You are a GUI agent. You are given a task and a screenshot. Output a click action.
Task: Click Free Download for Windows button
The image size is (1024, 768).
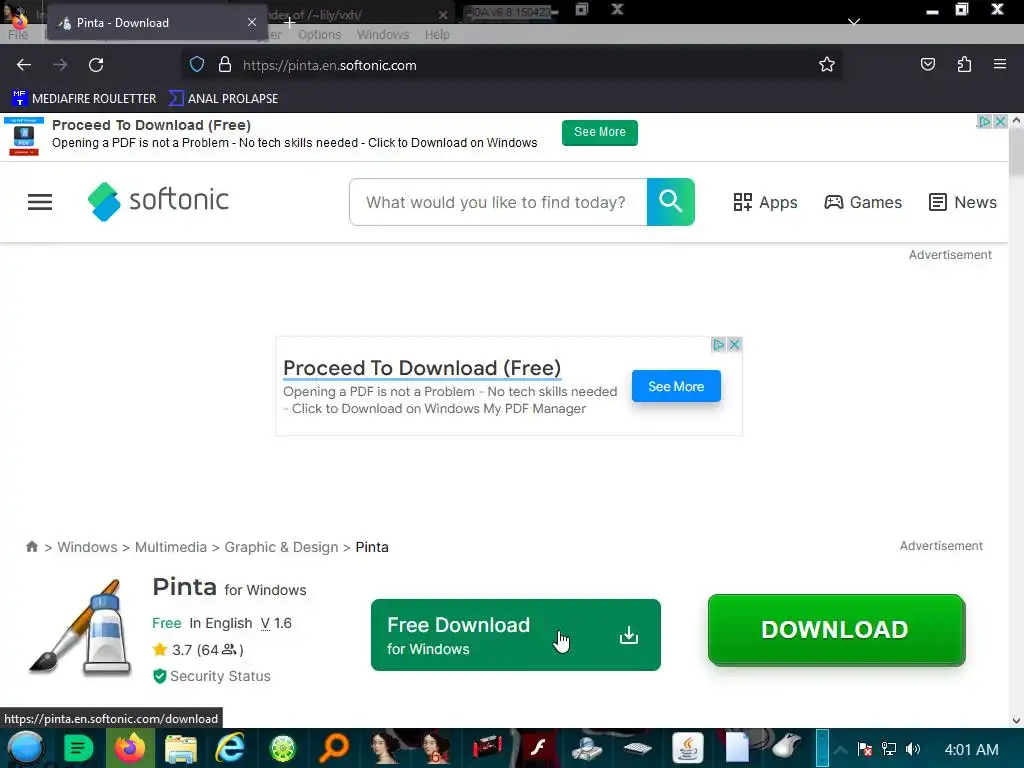tap(515, 635)
